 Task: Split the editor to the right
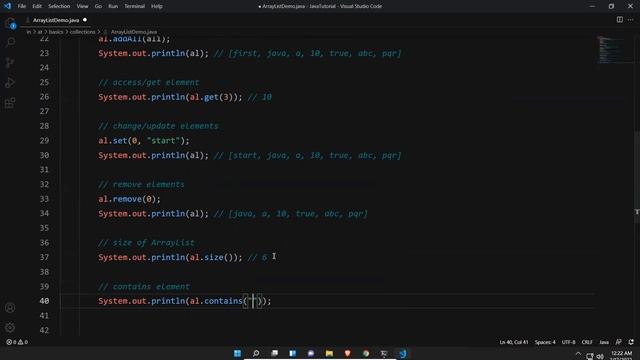[620, 20]
